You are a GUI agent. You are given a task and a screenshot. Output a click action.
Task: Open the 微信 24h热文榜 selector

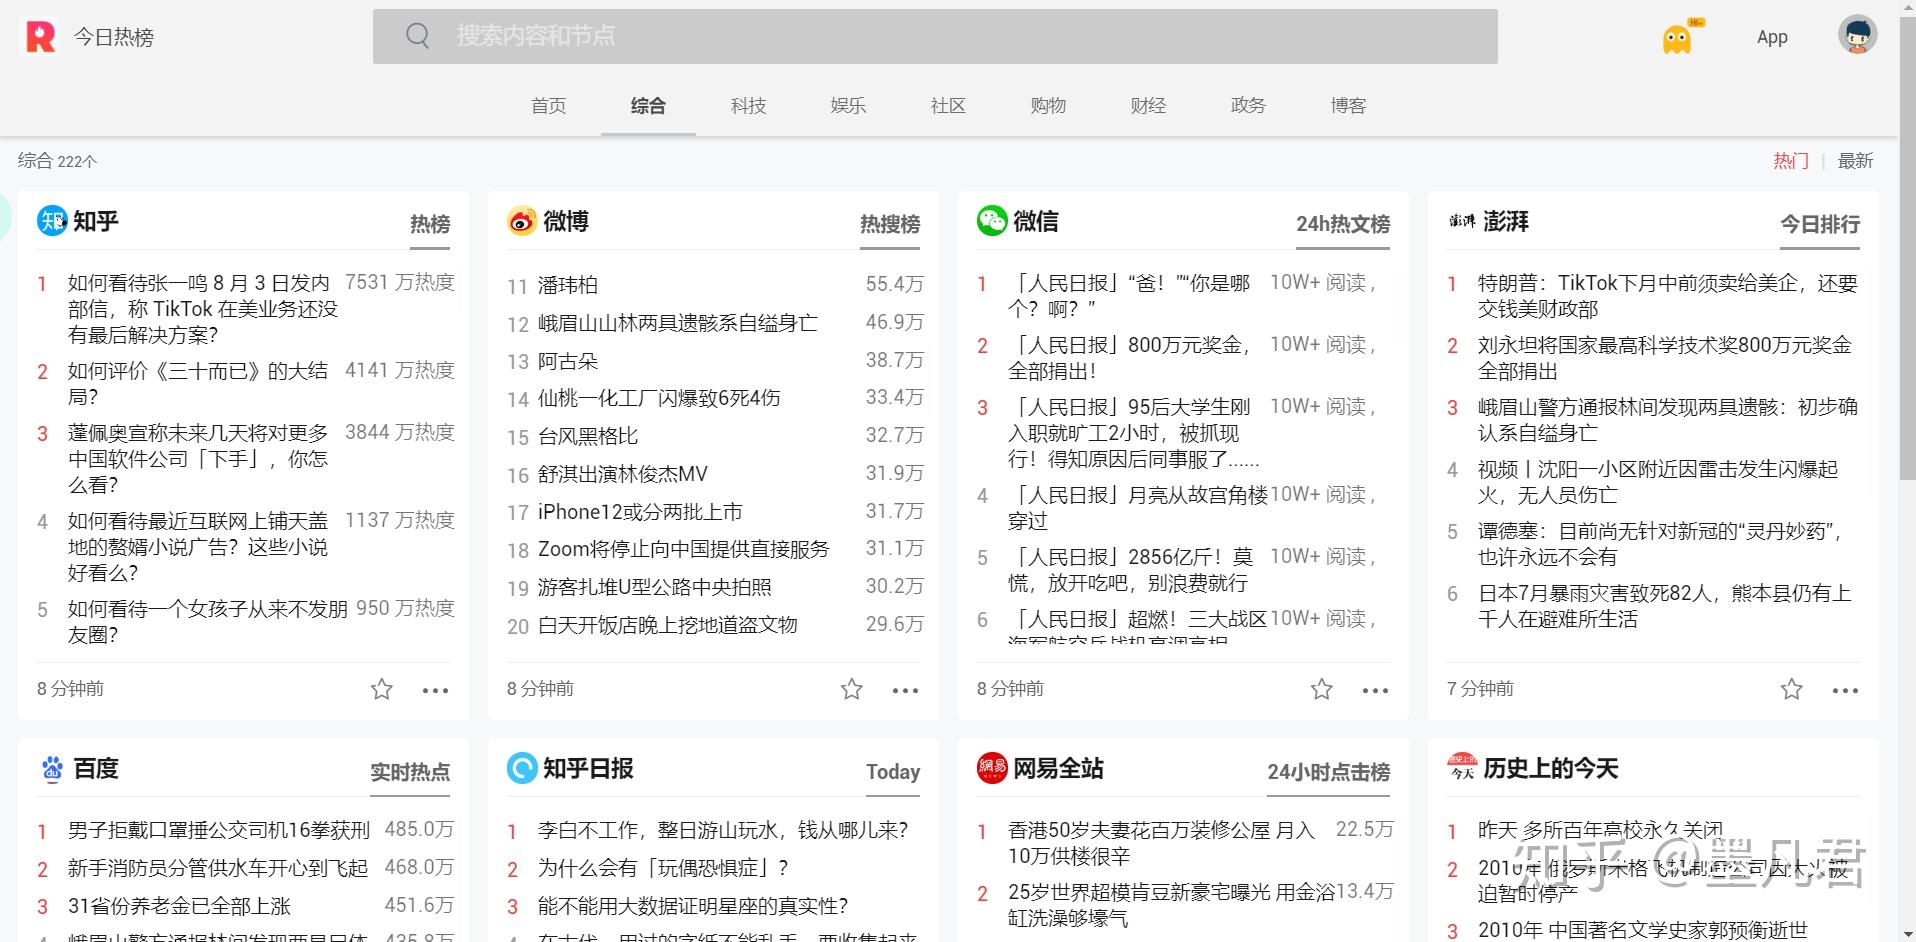[x=1343, y=224]
